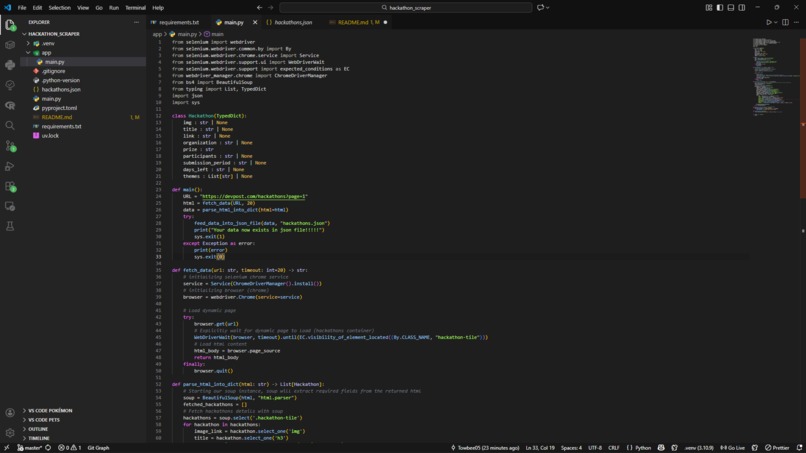Click the Explorer more actions ellipsis
The width and height of the screenshot is (806, 453).
coord(136,22)
